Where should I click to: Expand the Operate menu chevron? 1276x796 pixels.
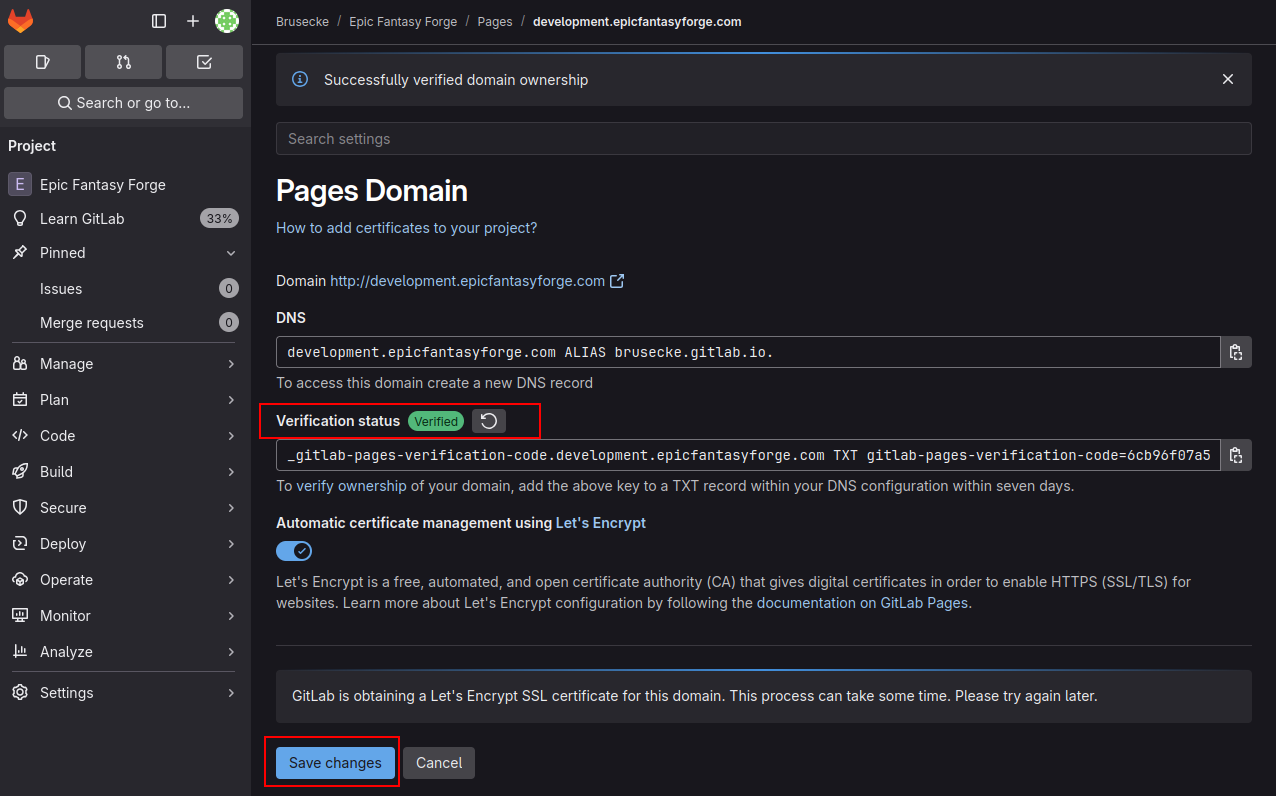(231, 580)
